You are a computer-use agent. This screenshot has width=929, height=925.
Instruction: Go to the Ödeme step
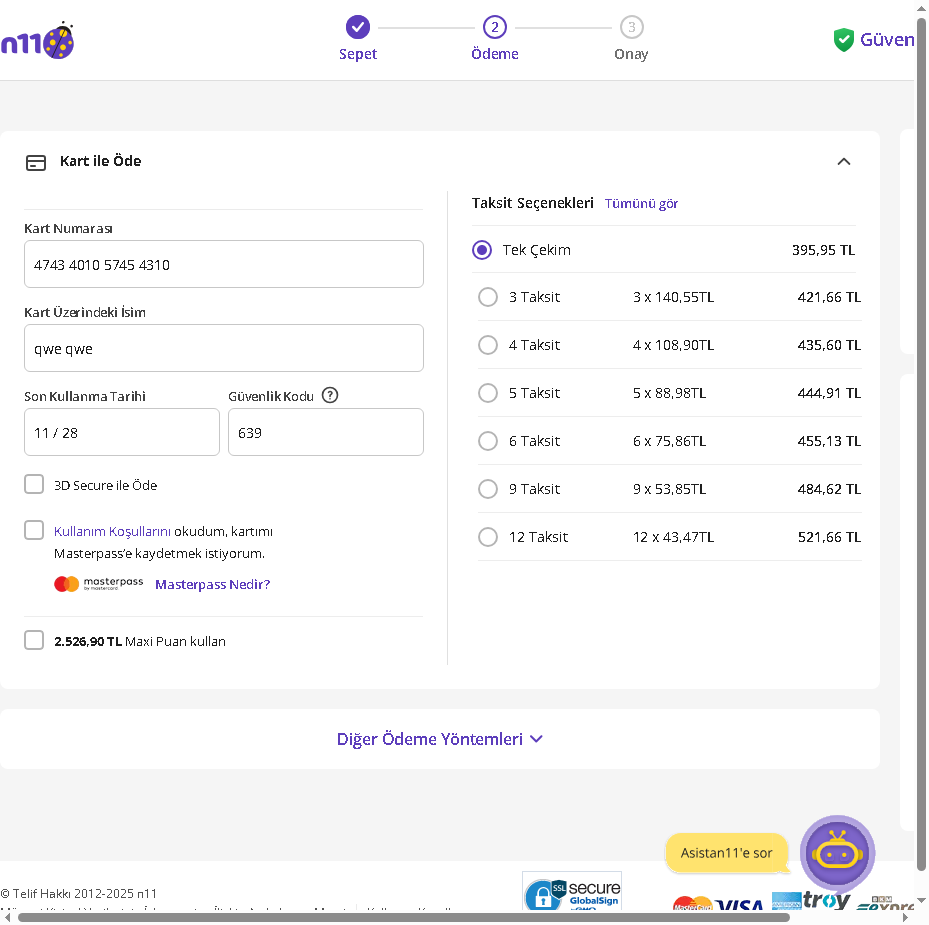[494, 27]
